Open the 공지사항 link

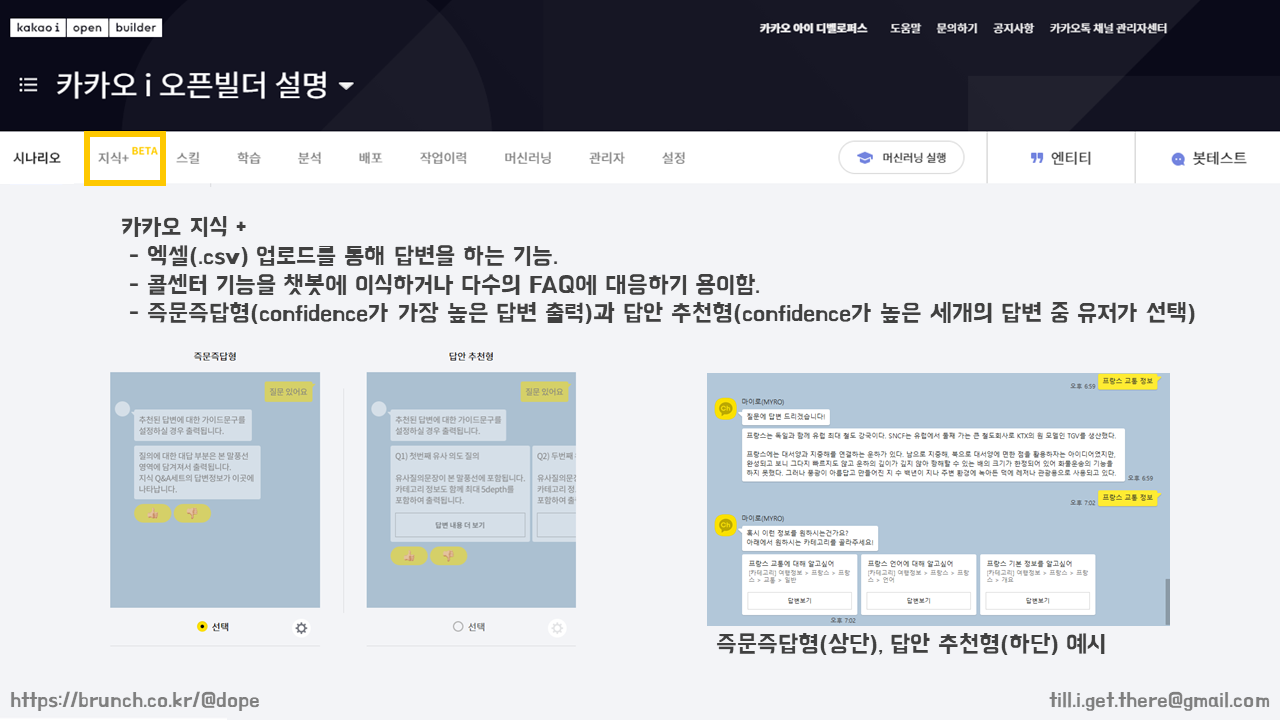[x=1013, y=28]
